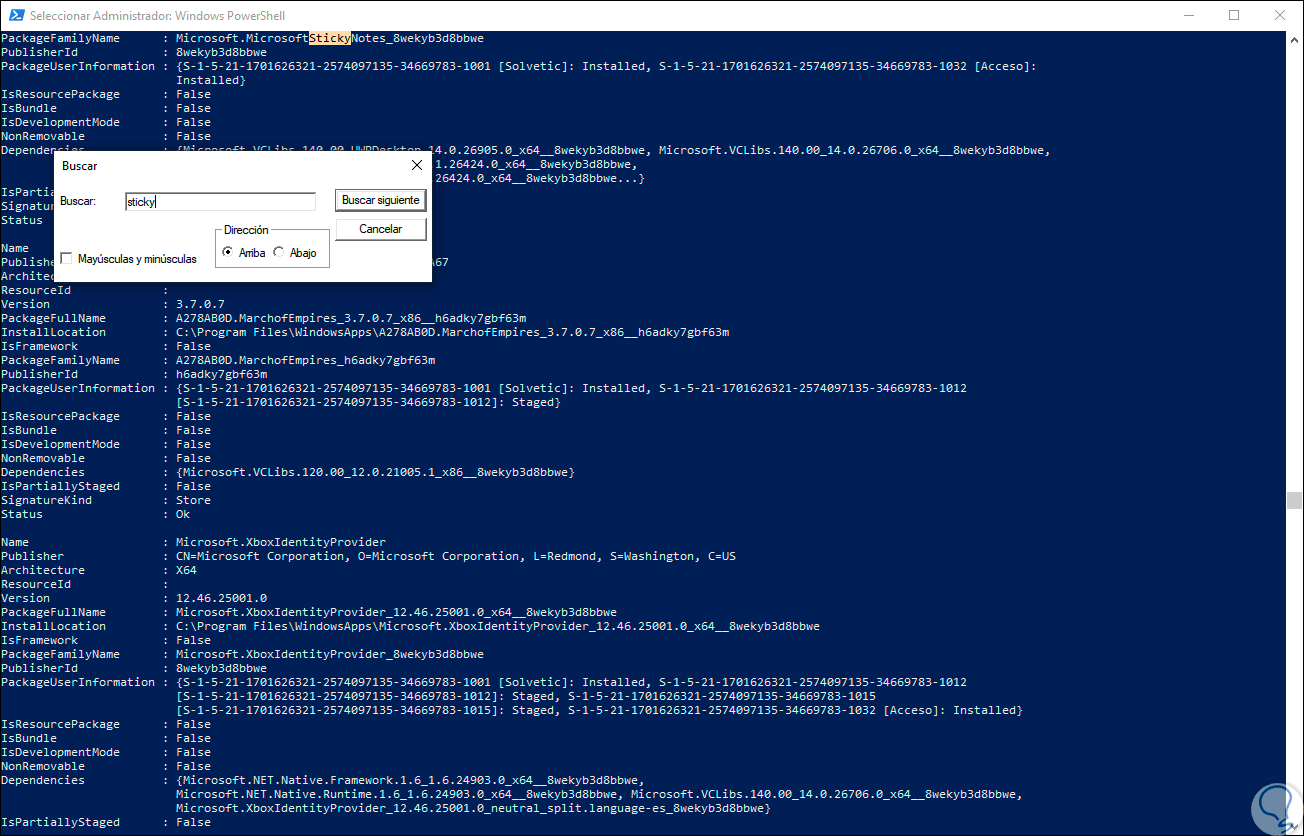Click the Version value "3.7.0.7"
The height and width of the screenshot is (836, 1304).
click(x=200, y=304)
